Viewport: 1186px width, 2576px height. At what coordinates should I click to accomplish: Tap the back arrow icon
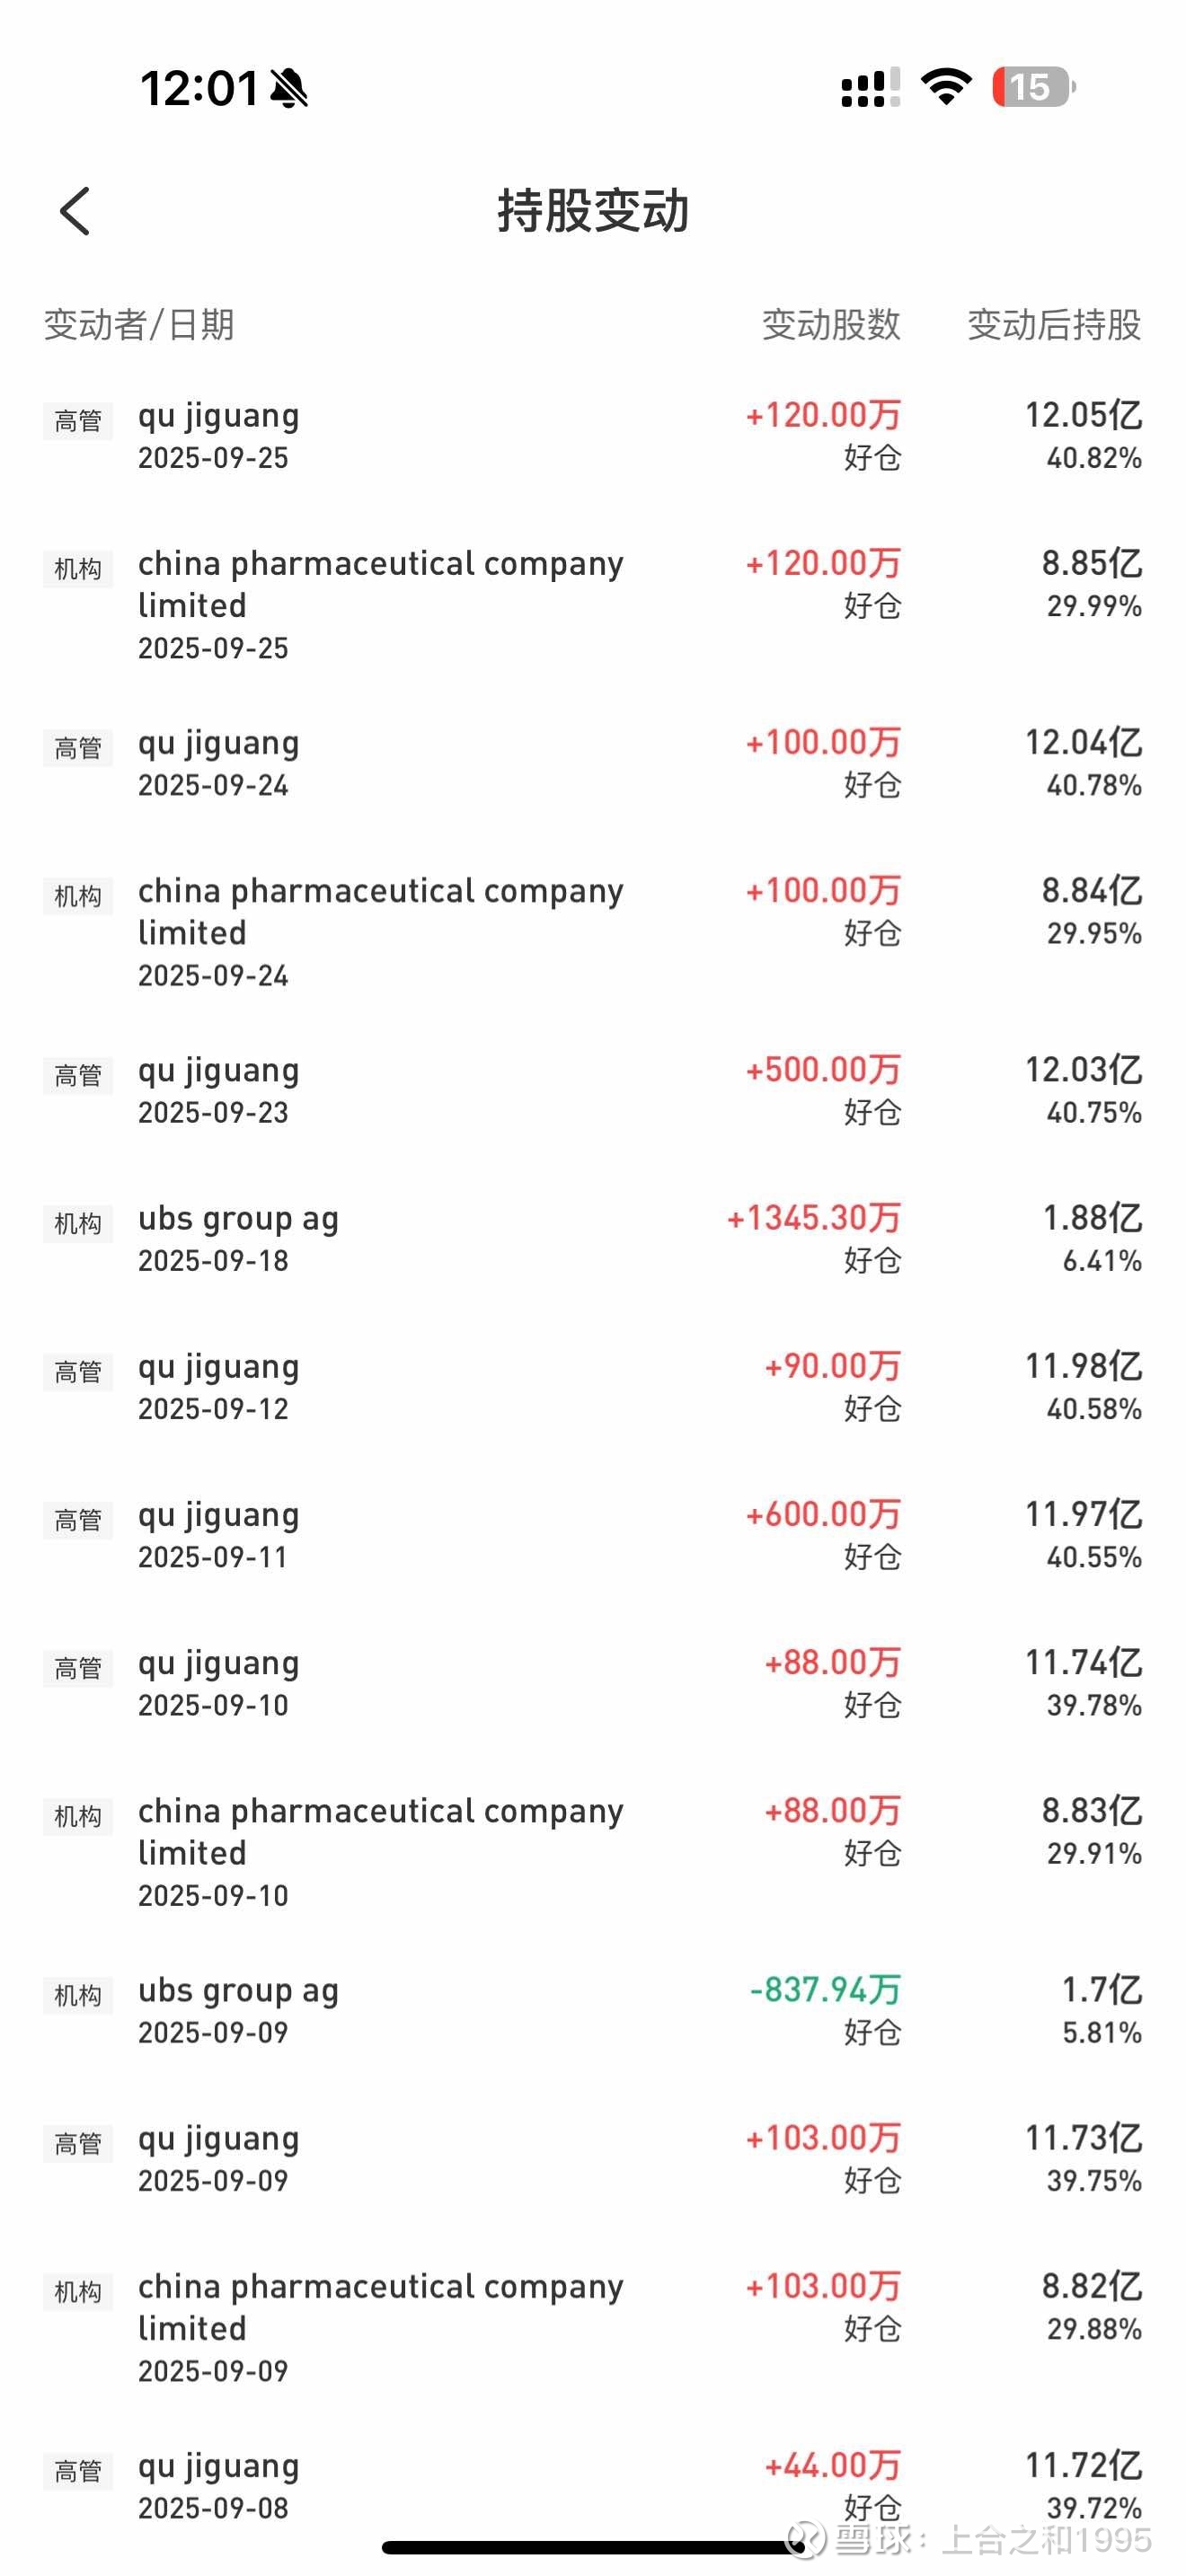tap(75, 211)
